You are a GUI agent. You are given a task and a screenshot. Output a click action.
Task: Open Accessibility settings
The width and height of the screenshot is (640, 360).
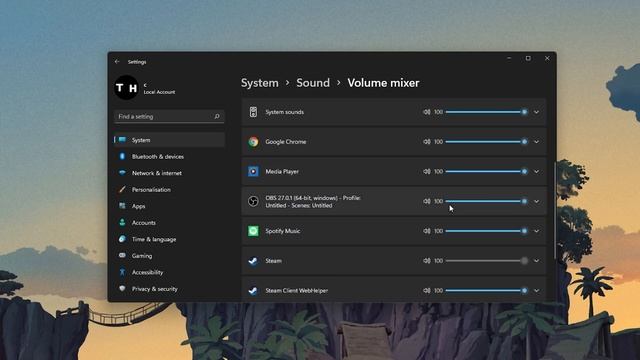pos(169,272)
